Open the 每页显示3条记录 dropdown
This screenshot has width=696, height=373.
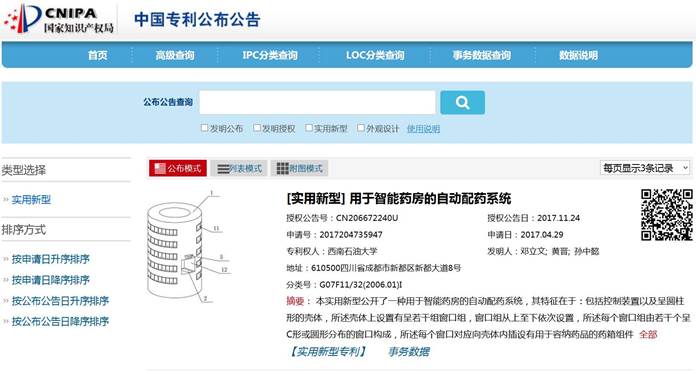click(645, 168)
